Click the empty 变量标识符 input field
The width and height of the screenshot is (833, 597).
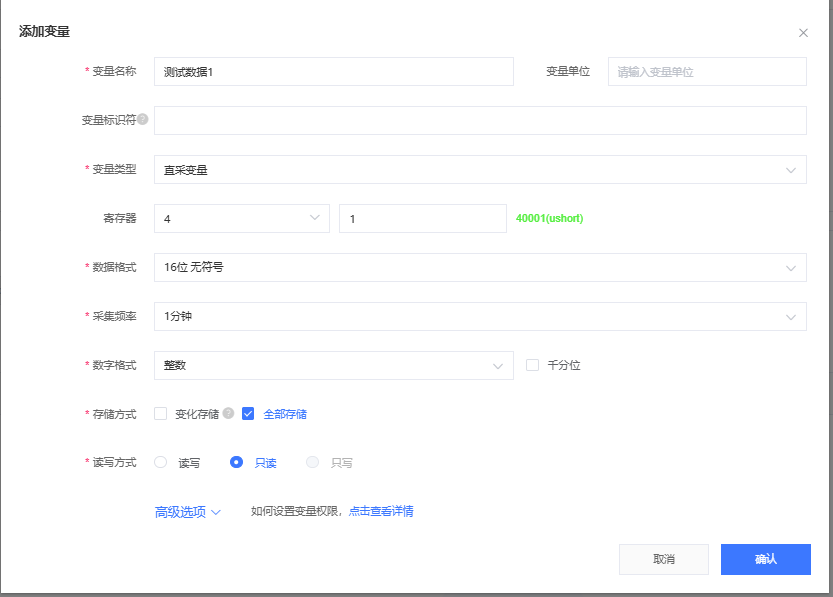pos(480,121)
